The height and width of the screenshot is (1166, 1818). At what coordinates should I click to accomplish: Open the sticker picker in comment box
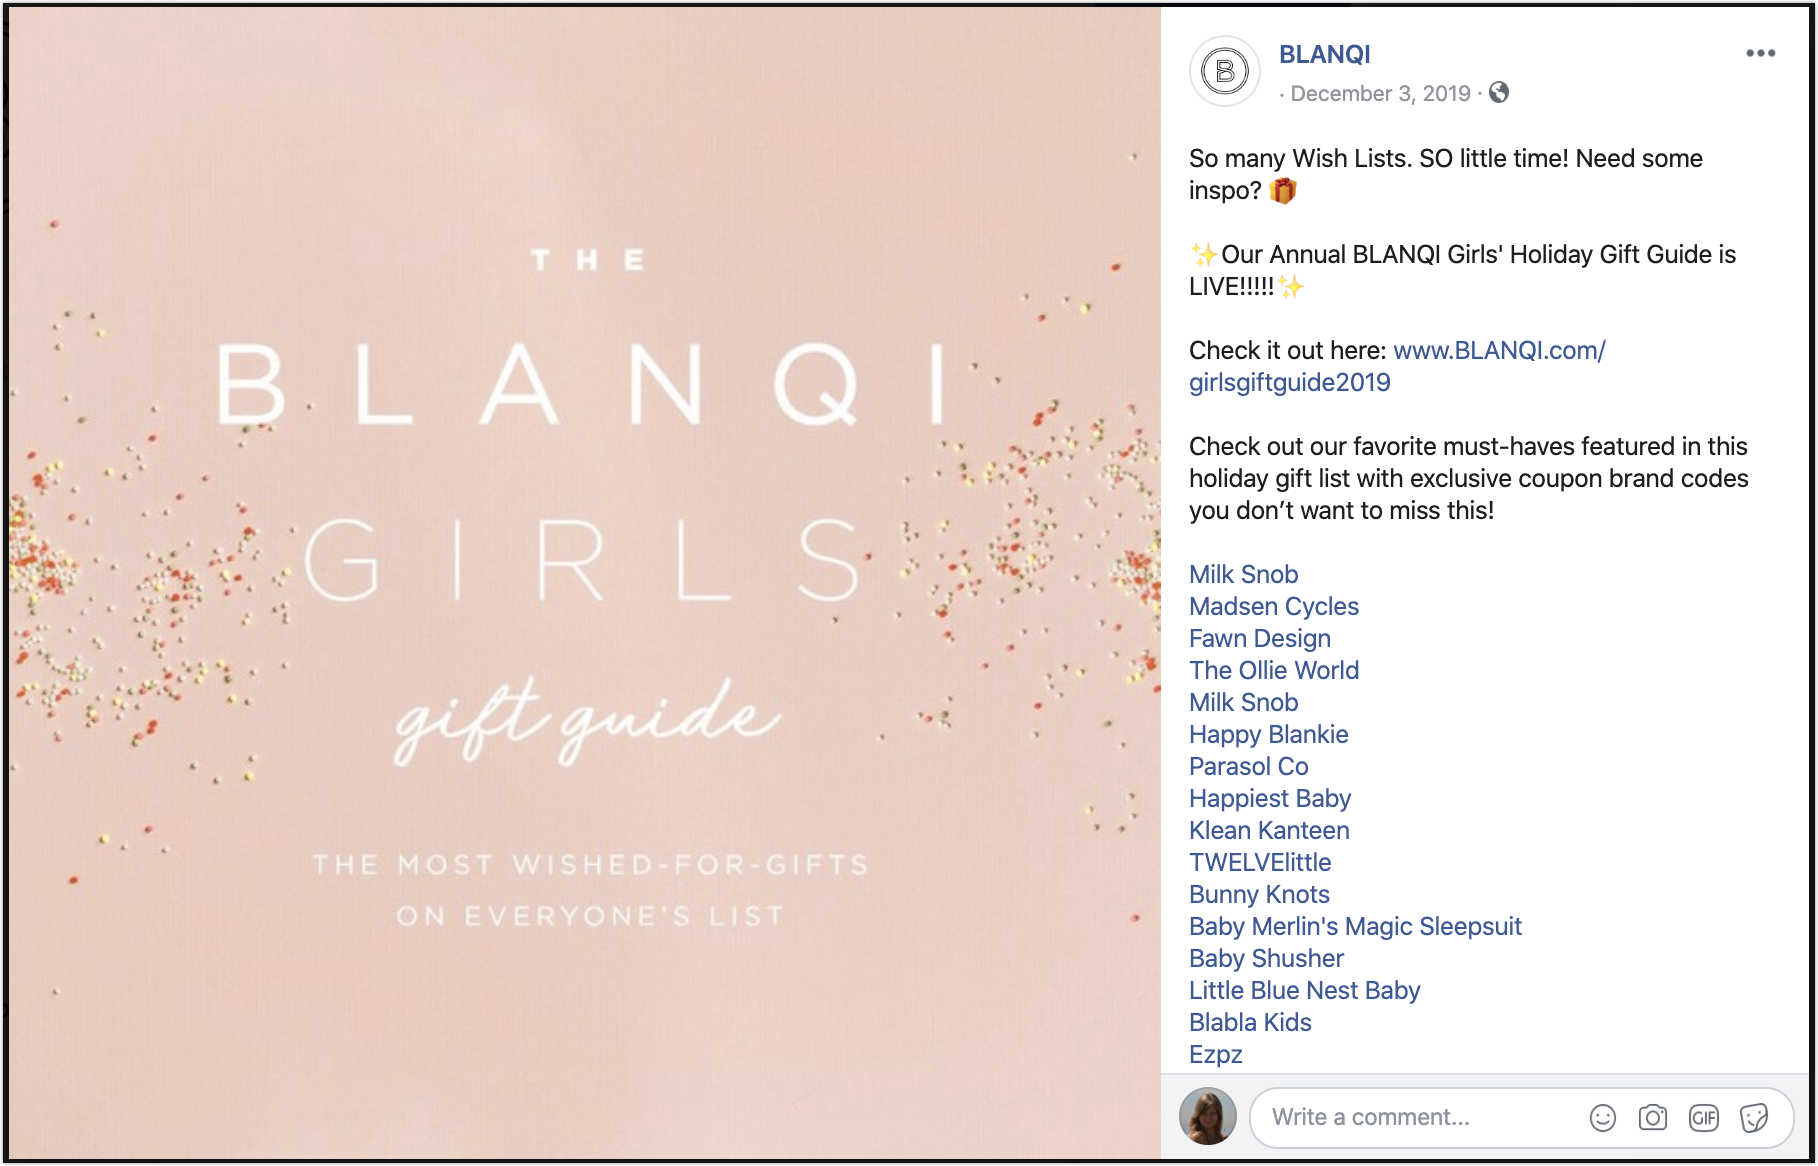1754,1117
